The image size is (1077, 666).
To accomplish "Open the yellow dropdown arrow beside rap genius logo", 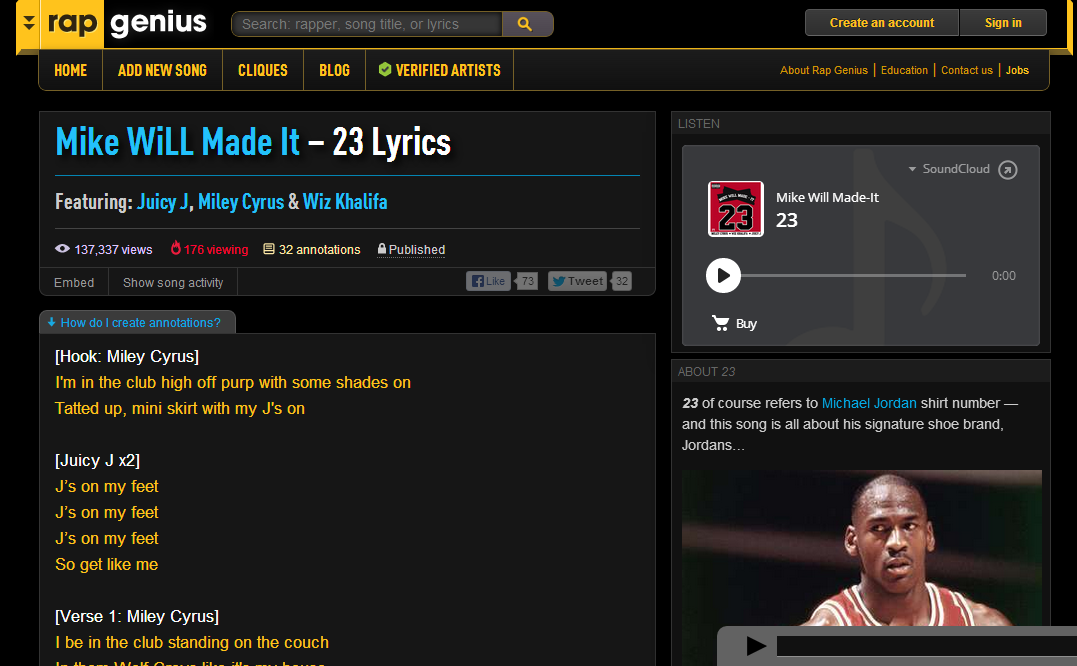I will [x=29, y=23].
